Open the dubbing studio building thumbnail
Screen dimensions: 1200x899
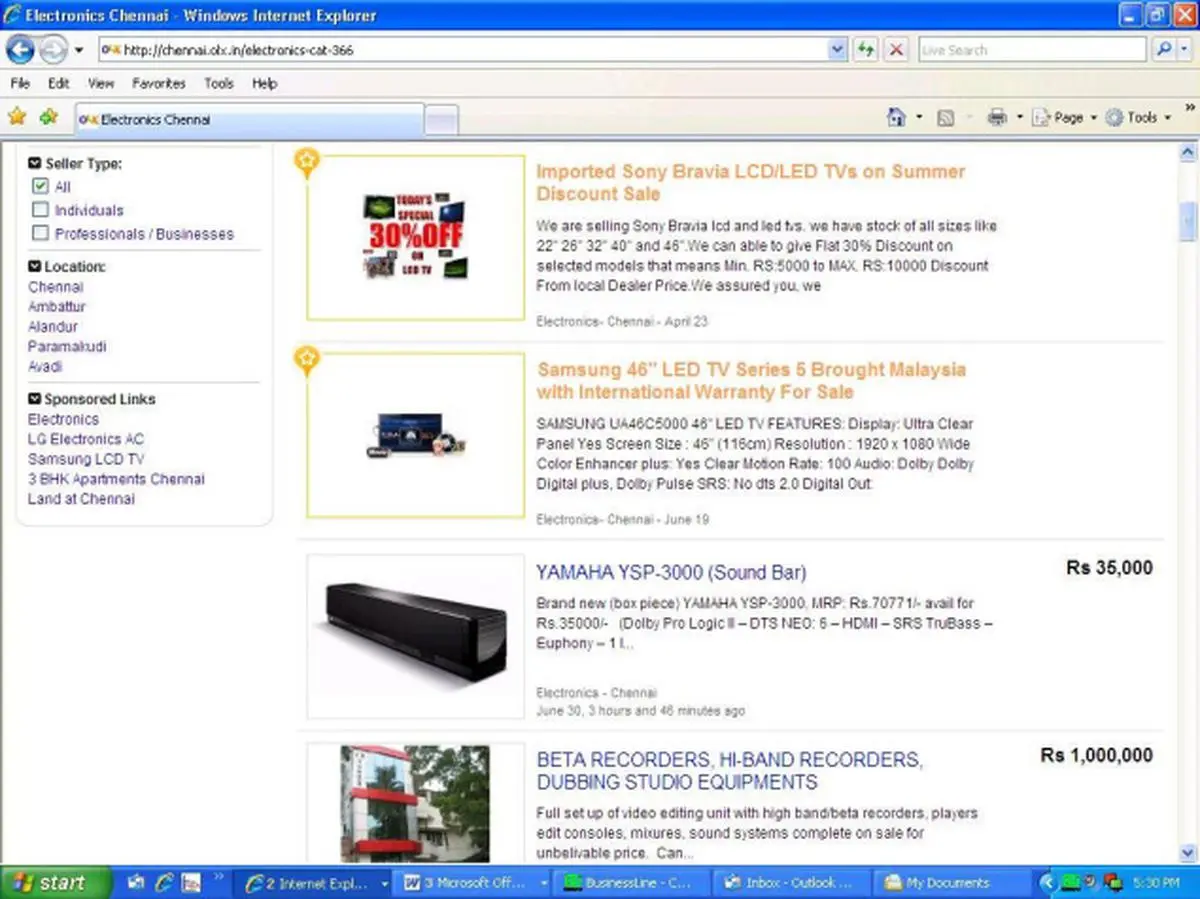pos(416,803)
